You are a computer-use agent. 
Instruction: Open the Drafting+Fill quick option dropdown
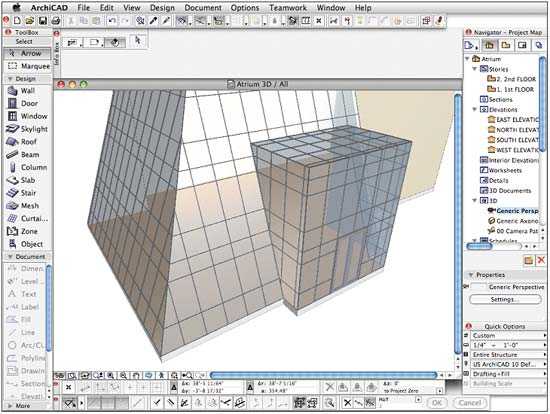click(x=508, y=374)
